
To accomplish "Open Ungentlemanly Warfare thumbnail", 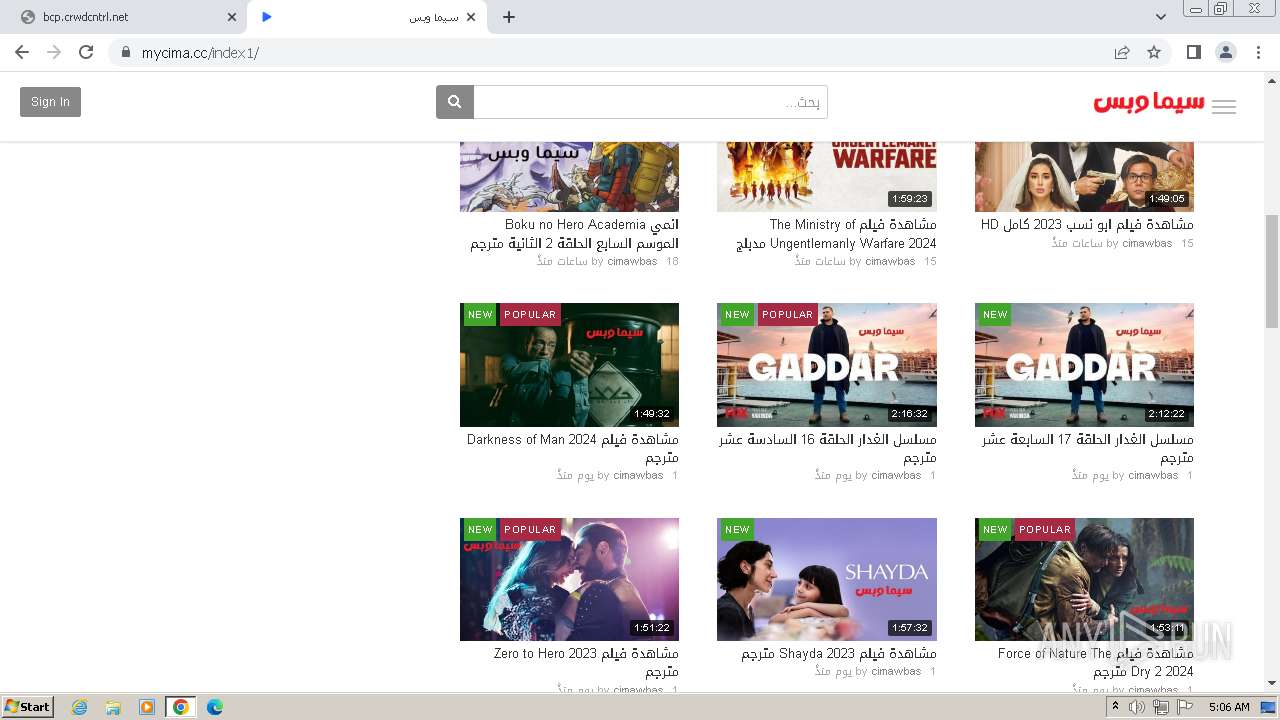I will [827, 177].
